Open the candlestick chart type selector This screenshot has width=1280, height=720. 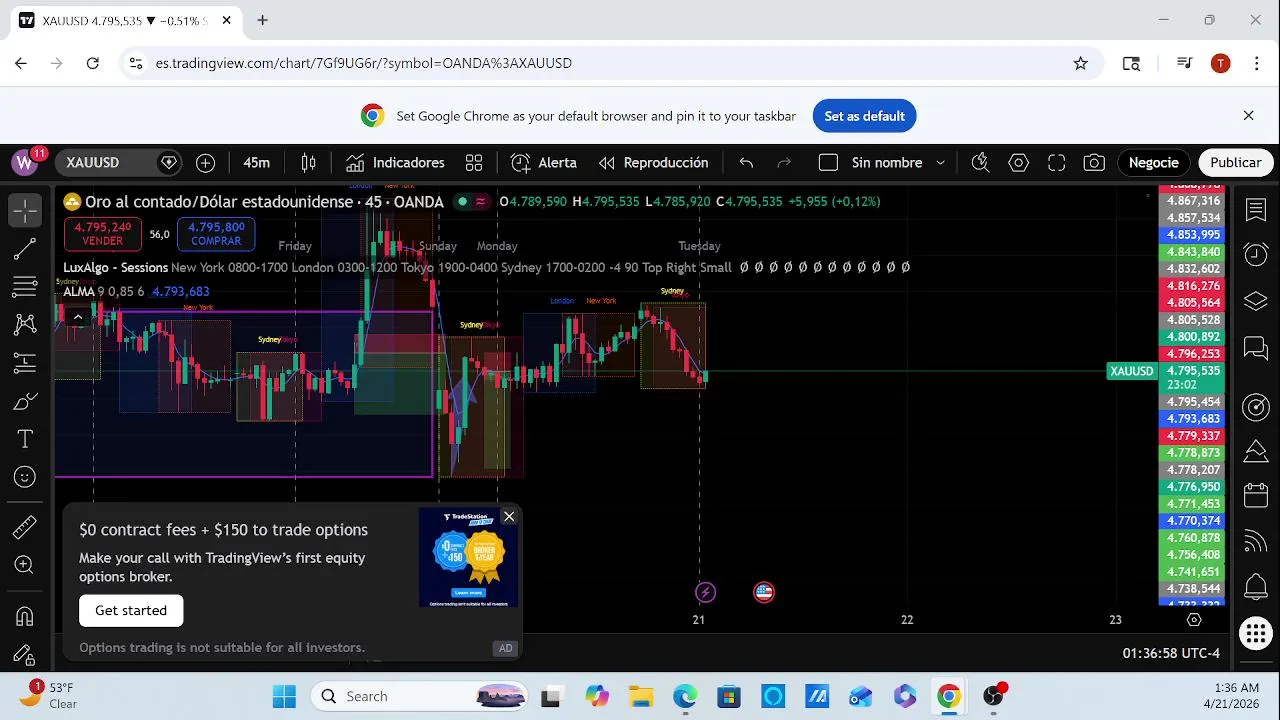click(309, 162)
